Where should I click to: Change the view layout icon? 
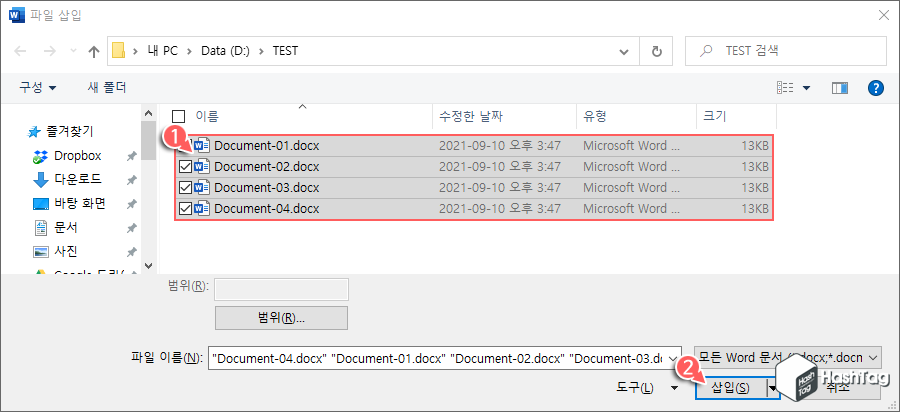pos(785,88)
